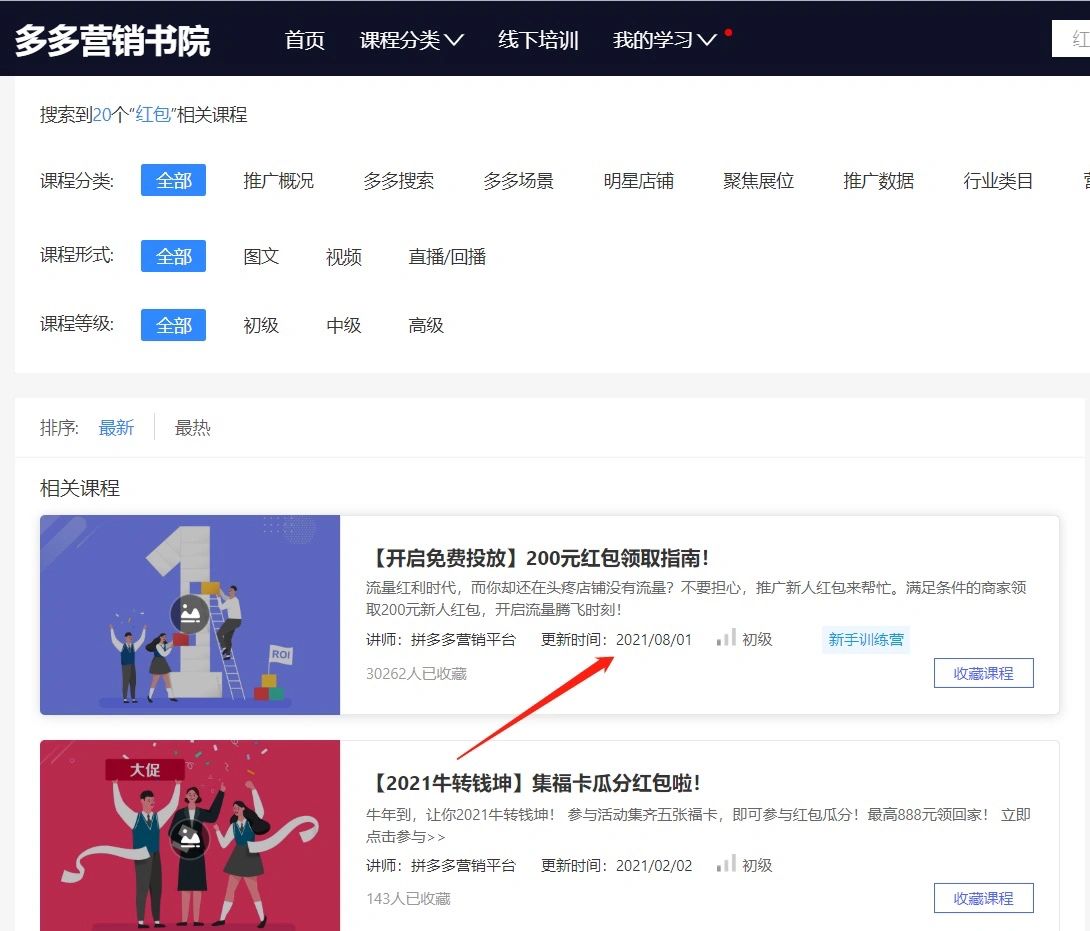The image size is (1090, 931).
Task: Click the image icon on the 集福卡 thumbnail
Action: point(190,839)
